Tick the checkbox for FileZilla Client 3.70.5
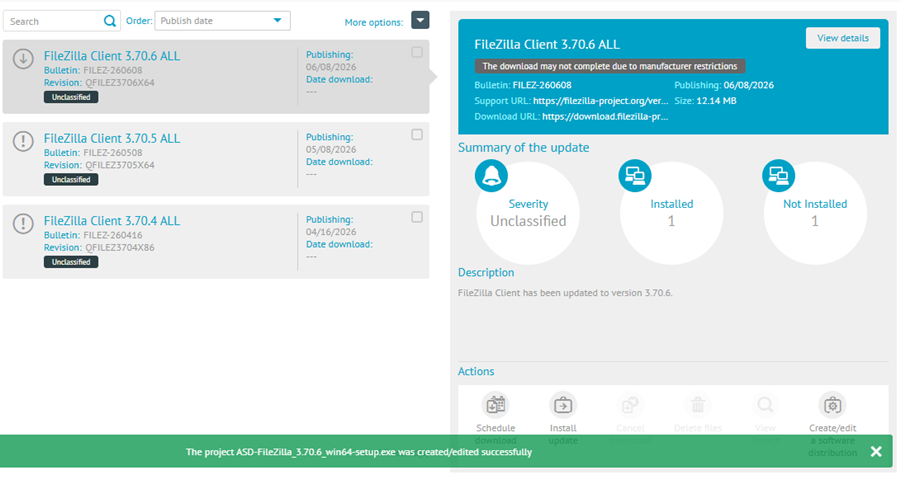This screenshot has height=479, width=900. pyautogui.click(x=417, y=135)
